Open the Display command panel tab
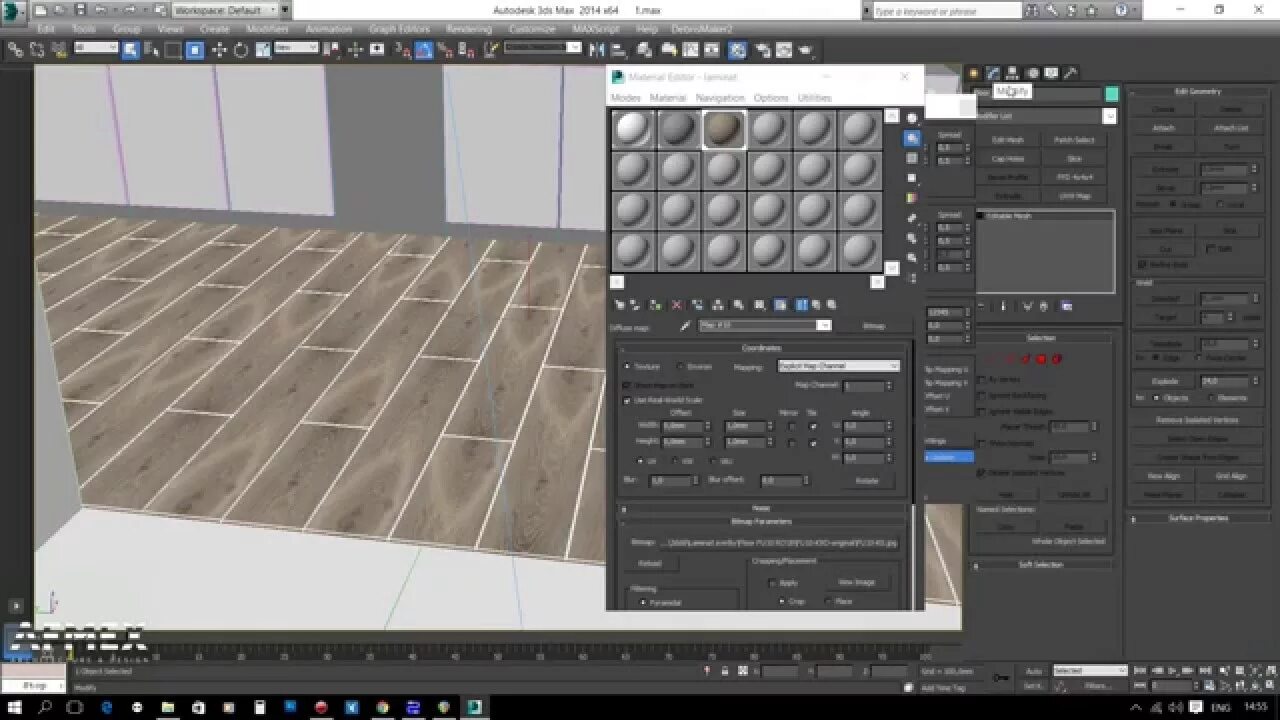This screenshot has width=1280, height=720. click(x=1051, y=73)
